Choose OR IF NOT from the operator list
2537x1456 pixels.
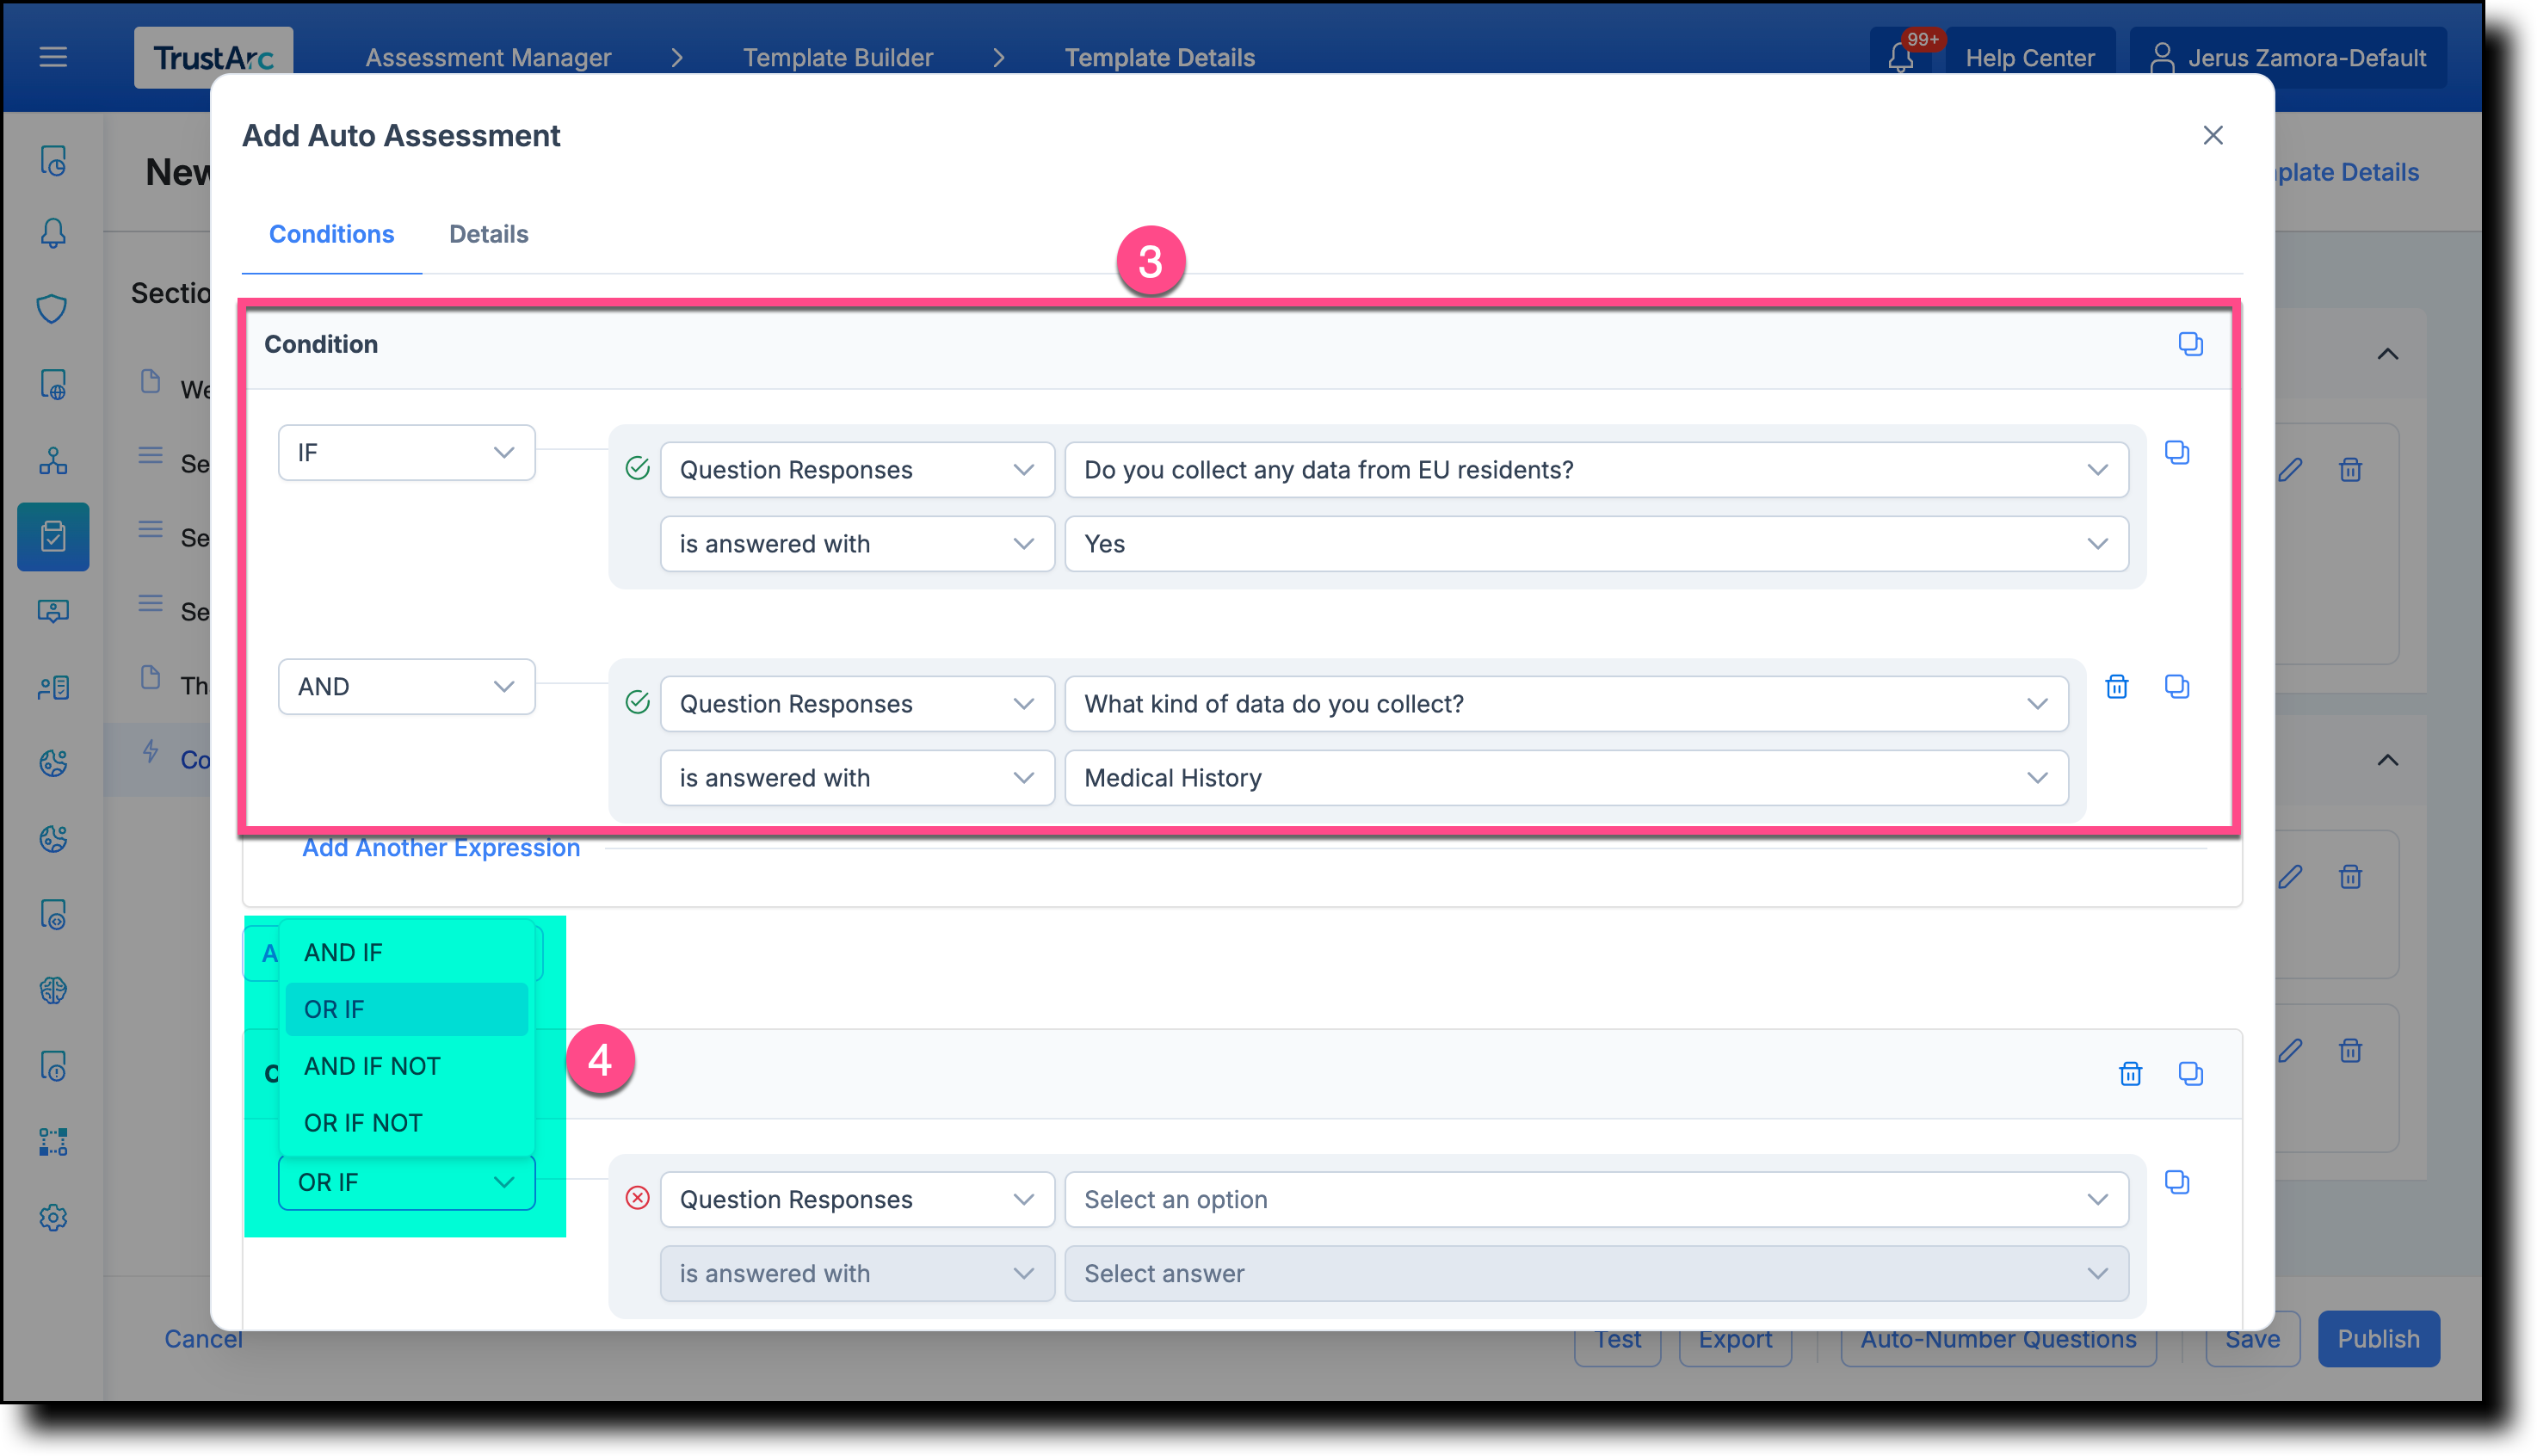(x=406, y=1124)
